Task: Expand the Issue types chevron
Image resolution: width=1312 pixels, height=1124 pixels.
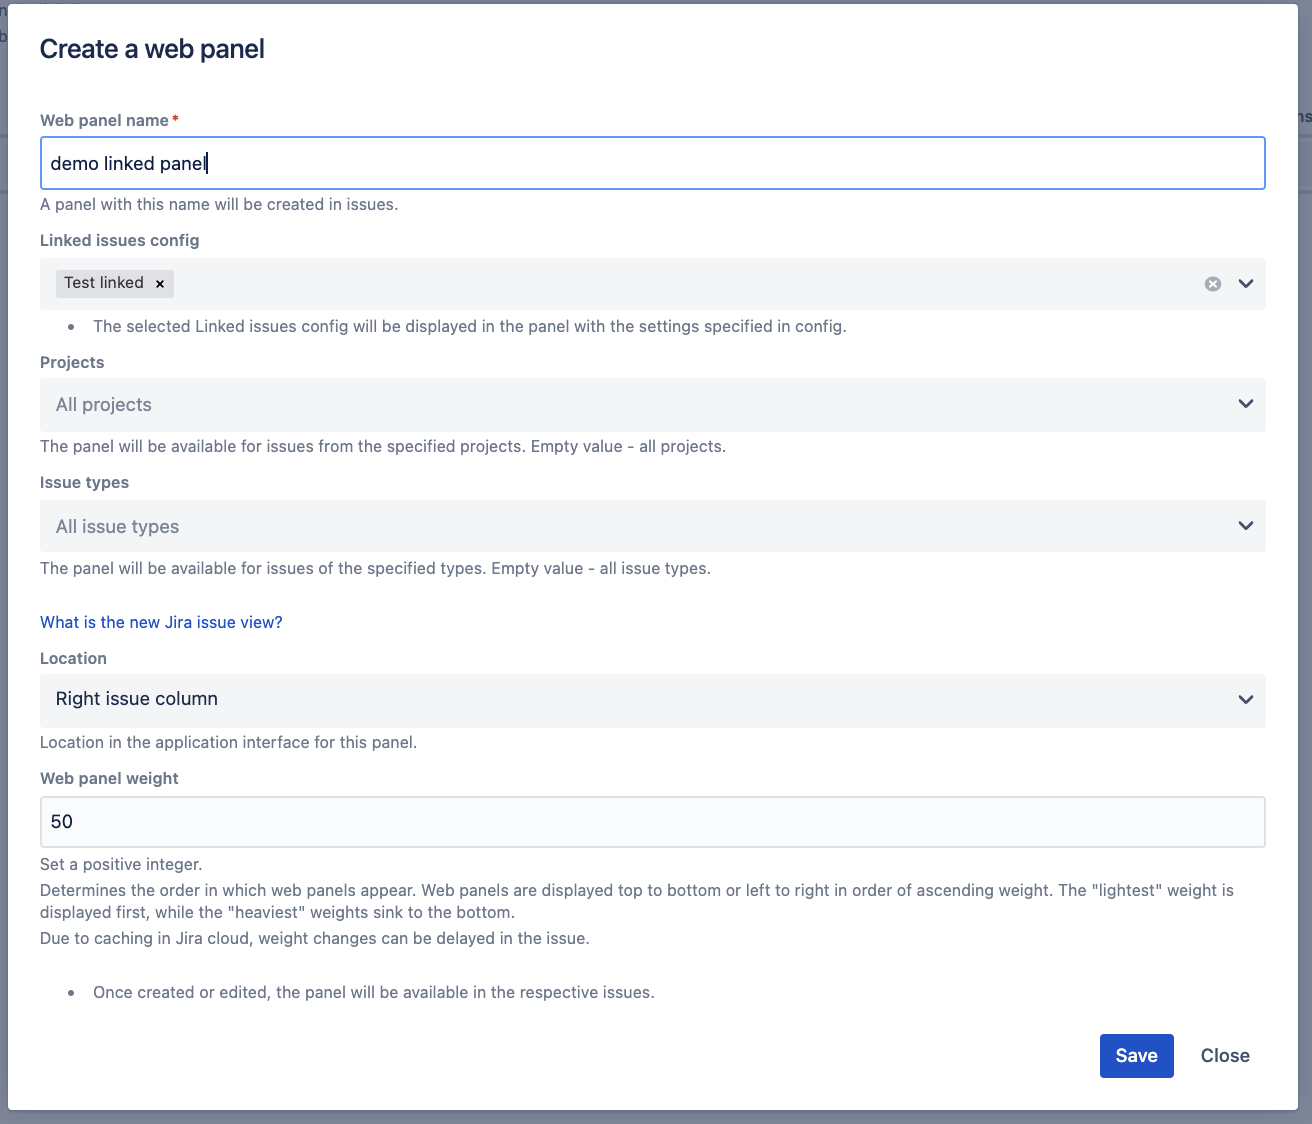Action: point(1246,526)
